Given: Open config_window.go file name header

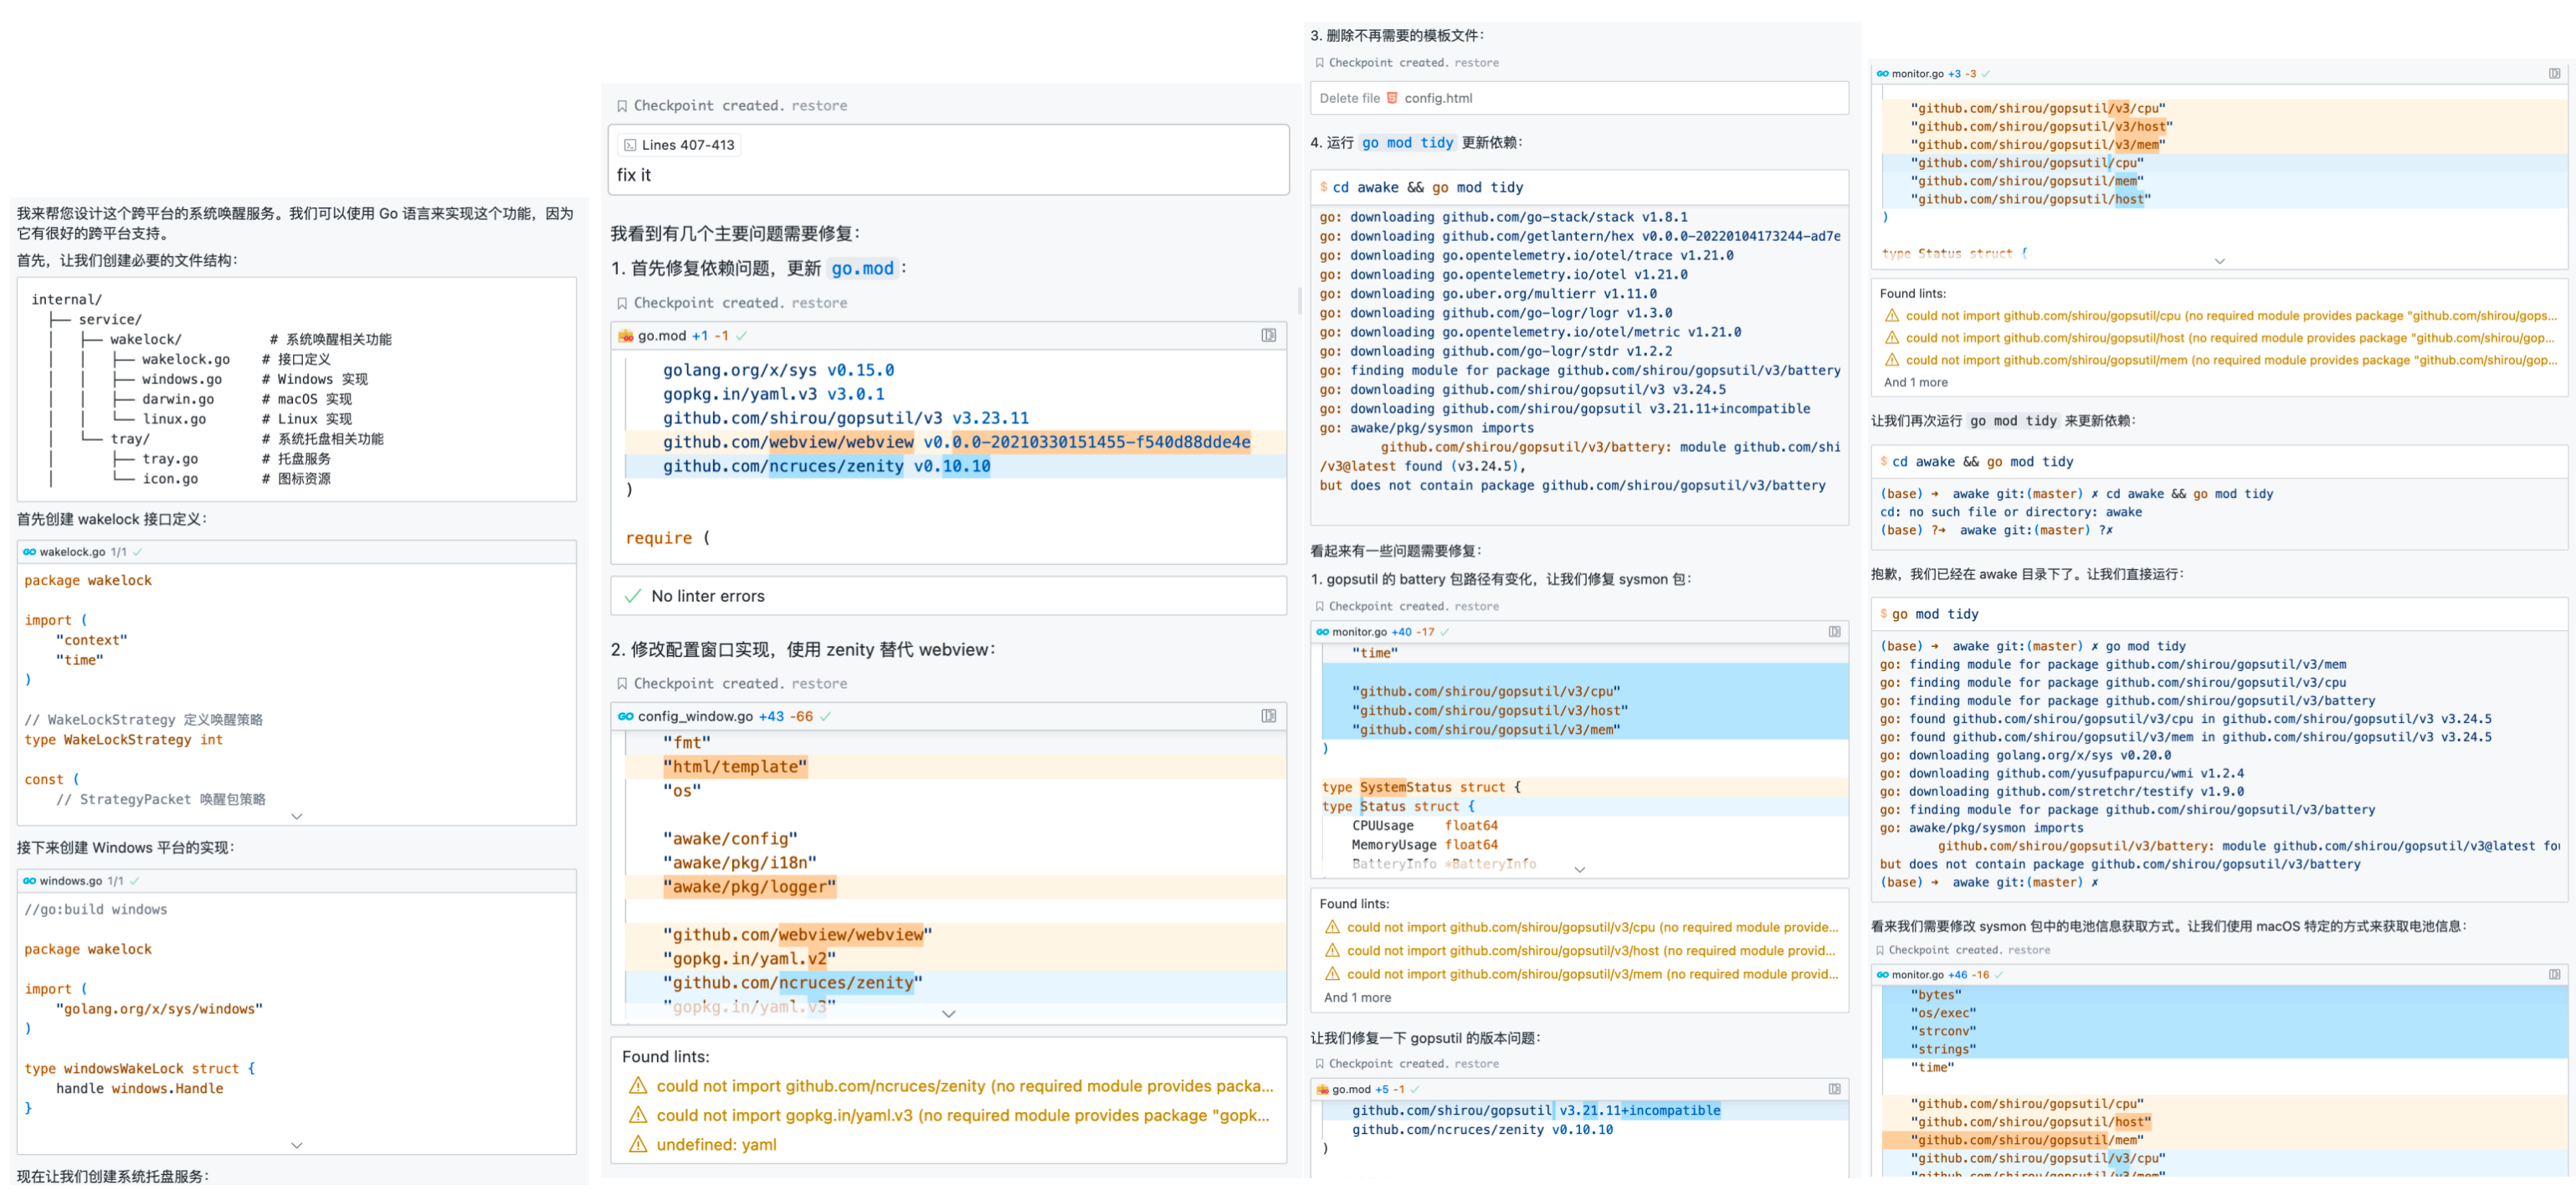Looking at the screenshot, I should (695, 716).
